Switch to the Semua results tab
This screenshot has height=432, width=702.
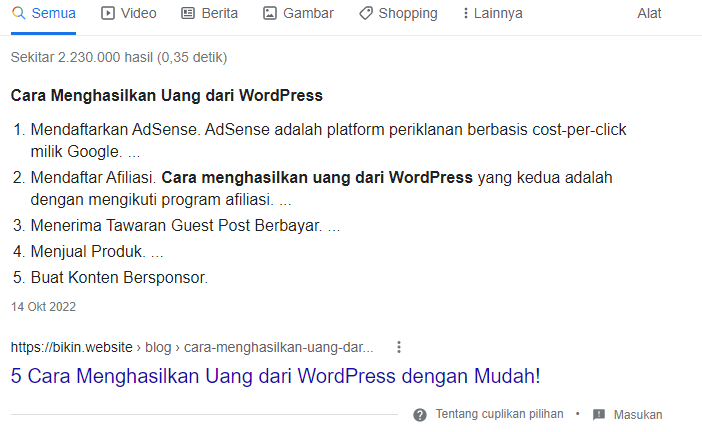pos(54,14)
